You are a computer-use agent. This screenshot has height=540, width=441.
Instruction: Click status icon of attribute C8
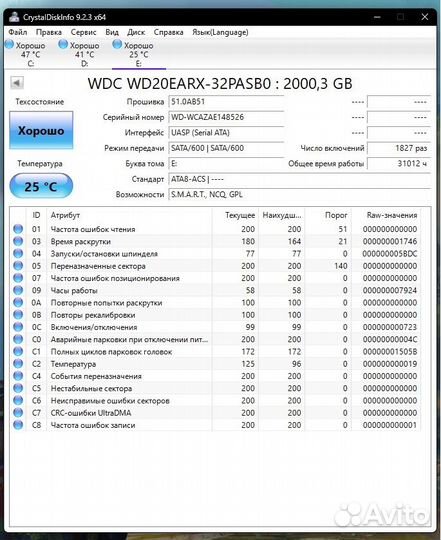(18, 425)
